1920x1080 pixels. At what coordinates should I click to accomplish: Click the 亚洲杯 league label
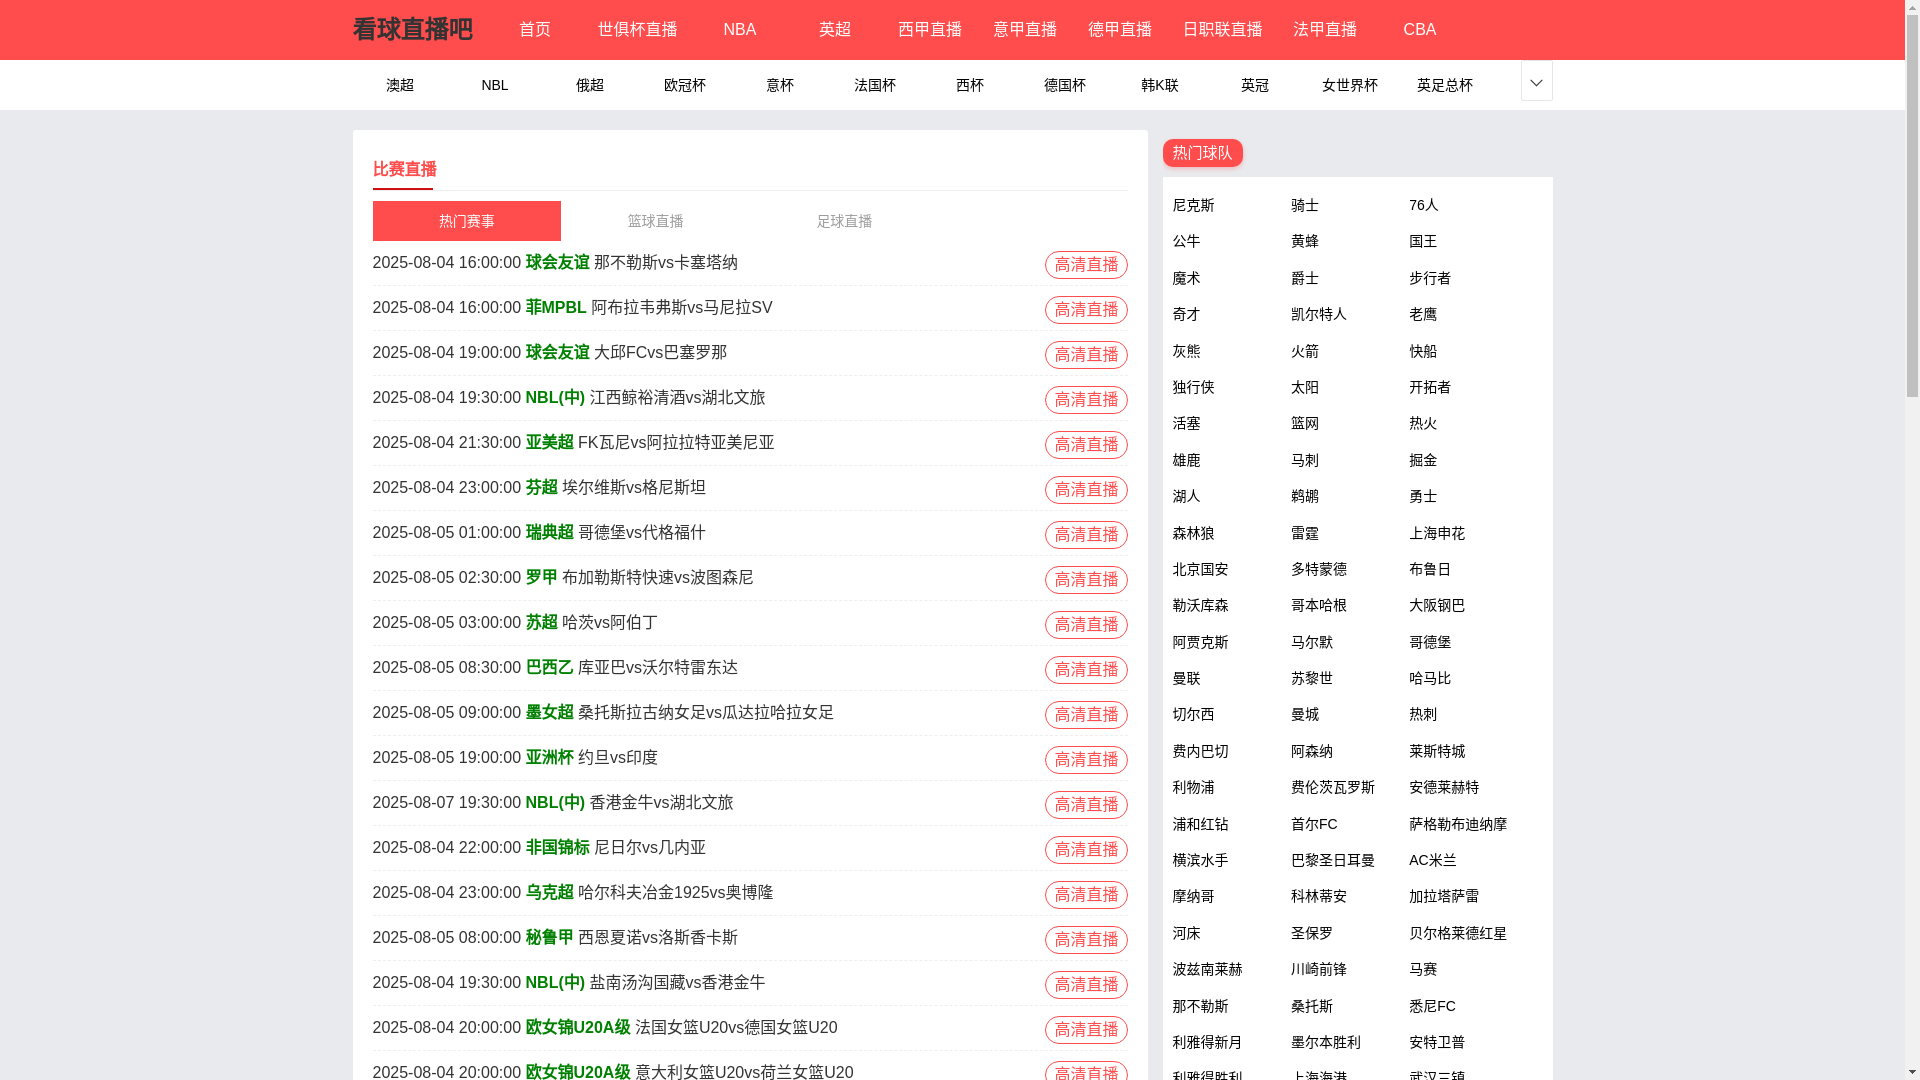click(x=550, y=757)
